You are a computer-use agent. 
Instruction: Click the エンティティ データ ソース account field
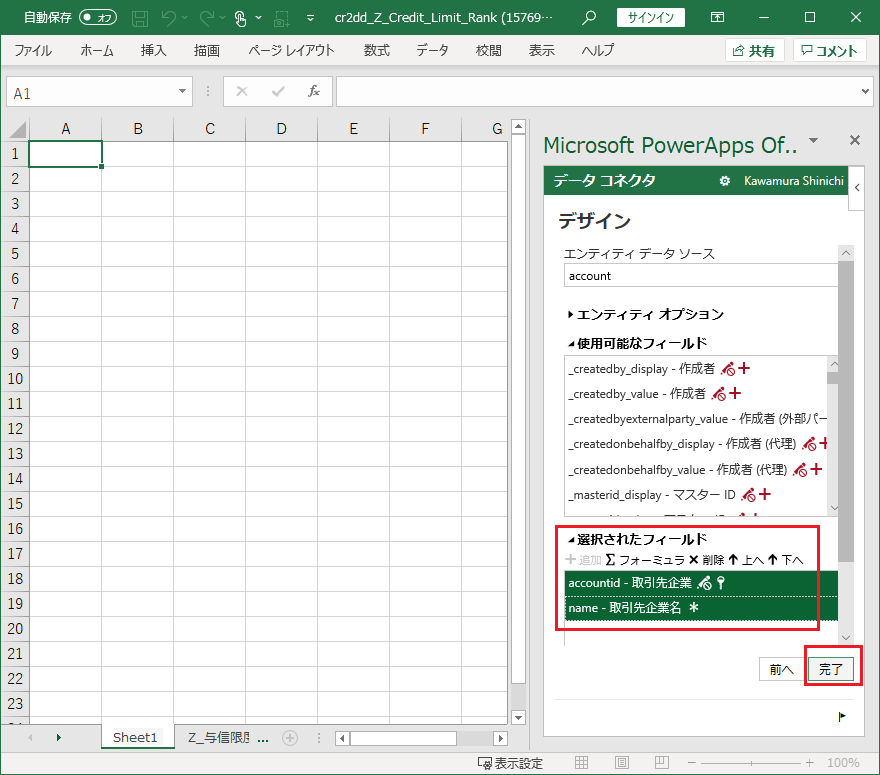click(x=701, y=276)
